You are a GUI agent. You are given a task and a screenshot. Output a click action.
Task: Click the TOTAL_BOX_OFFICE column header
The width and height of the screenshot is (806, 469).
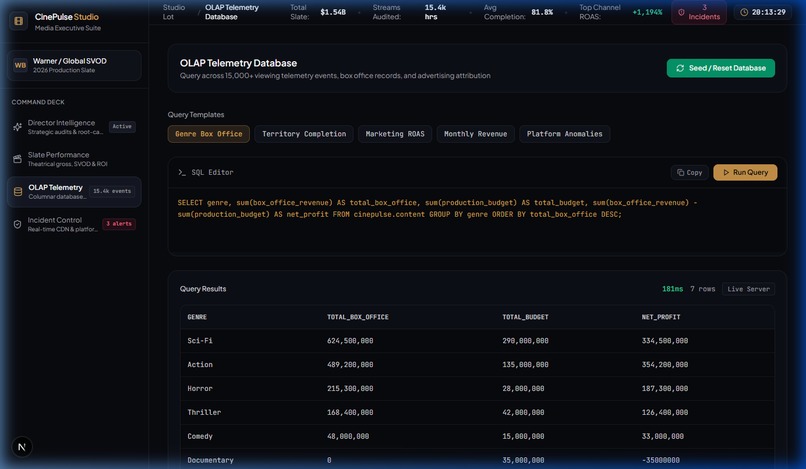click(358, 317)
